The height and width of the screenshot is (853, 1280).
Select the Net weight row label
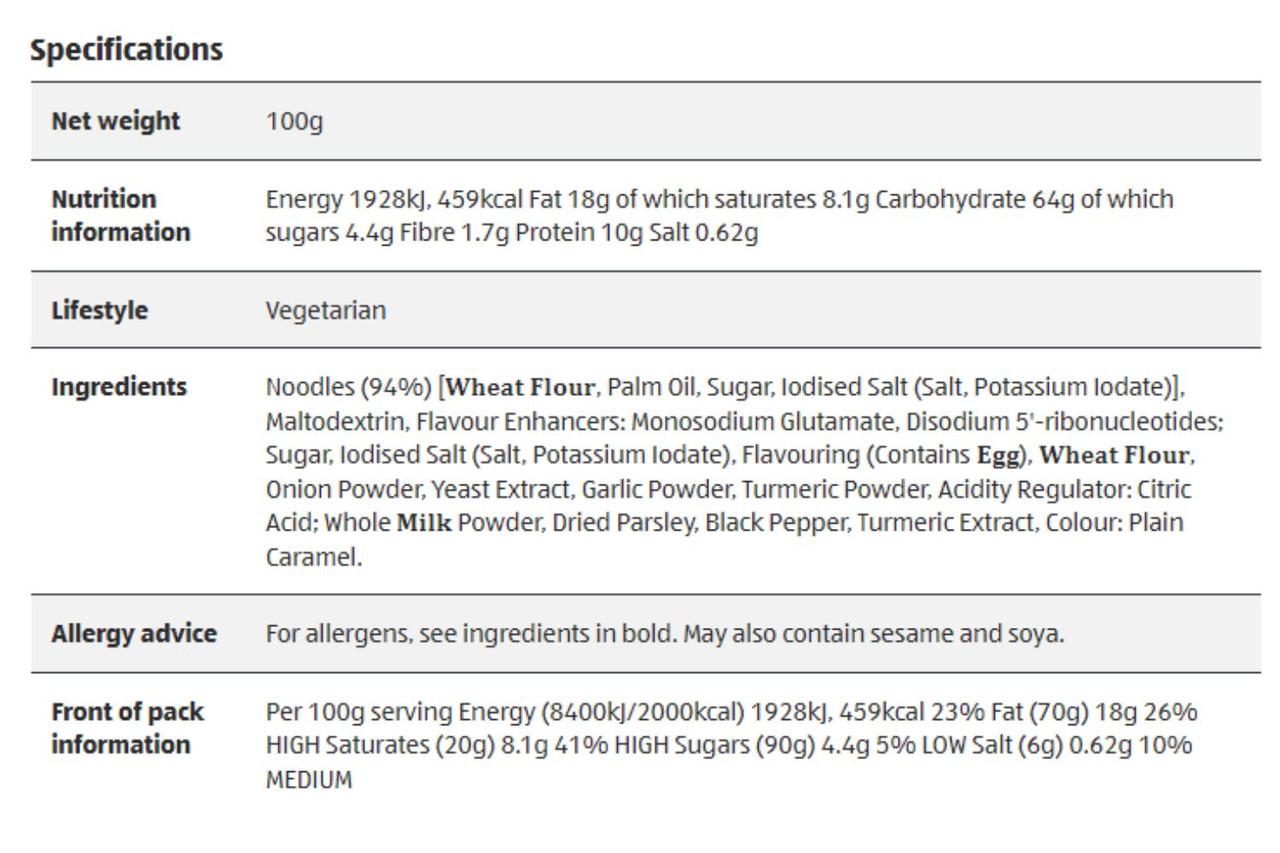point(116,121)
